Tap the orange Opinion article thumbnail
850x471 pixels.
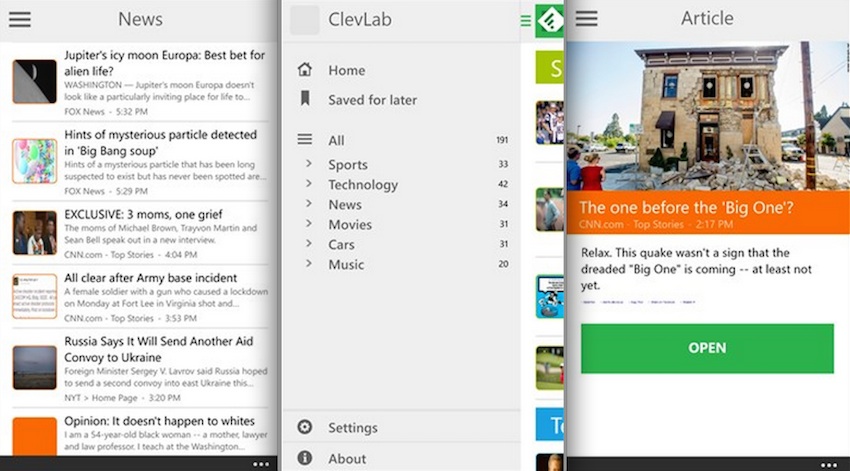pyautogui.click(x=34, y=436)
